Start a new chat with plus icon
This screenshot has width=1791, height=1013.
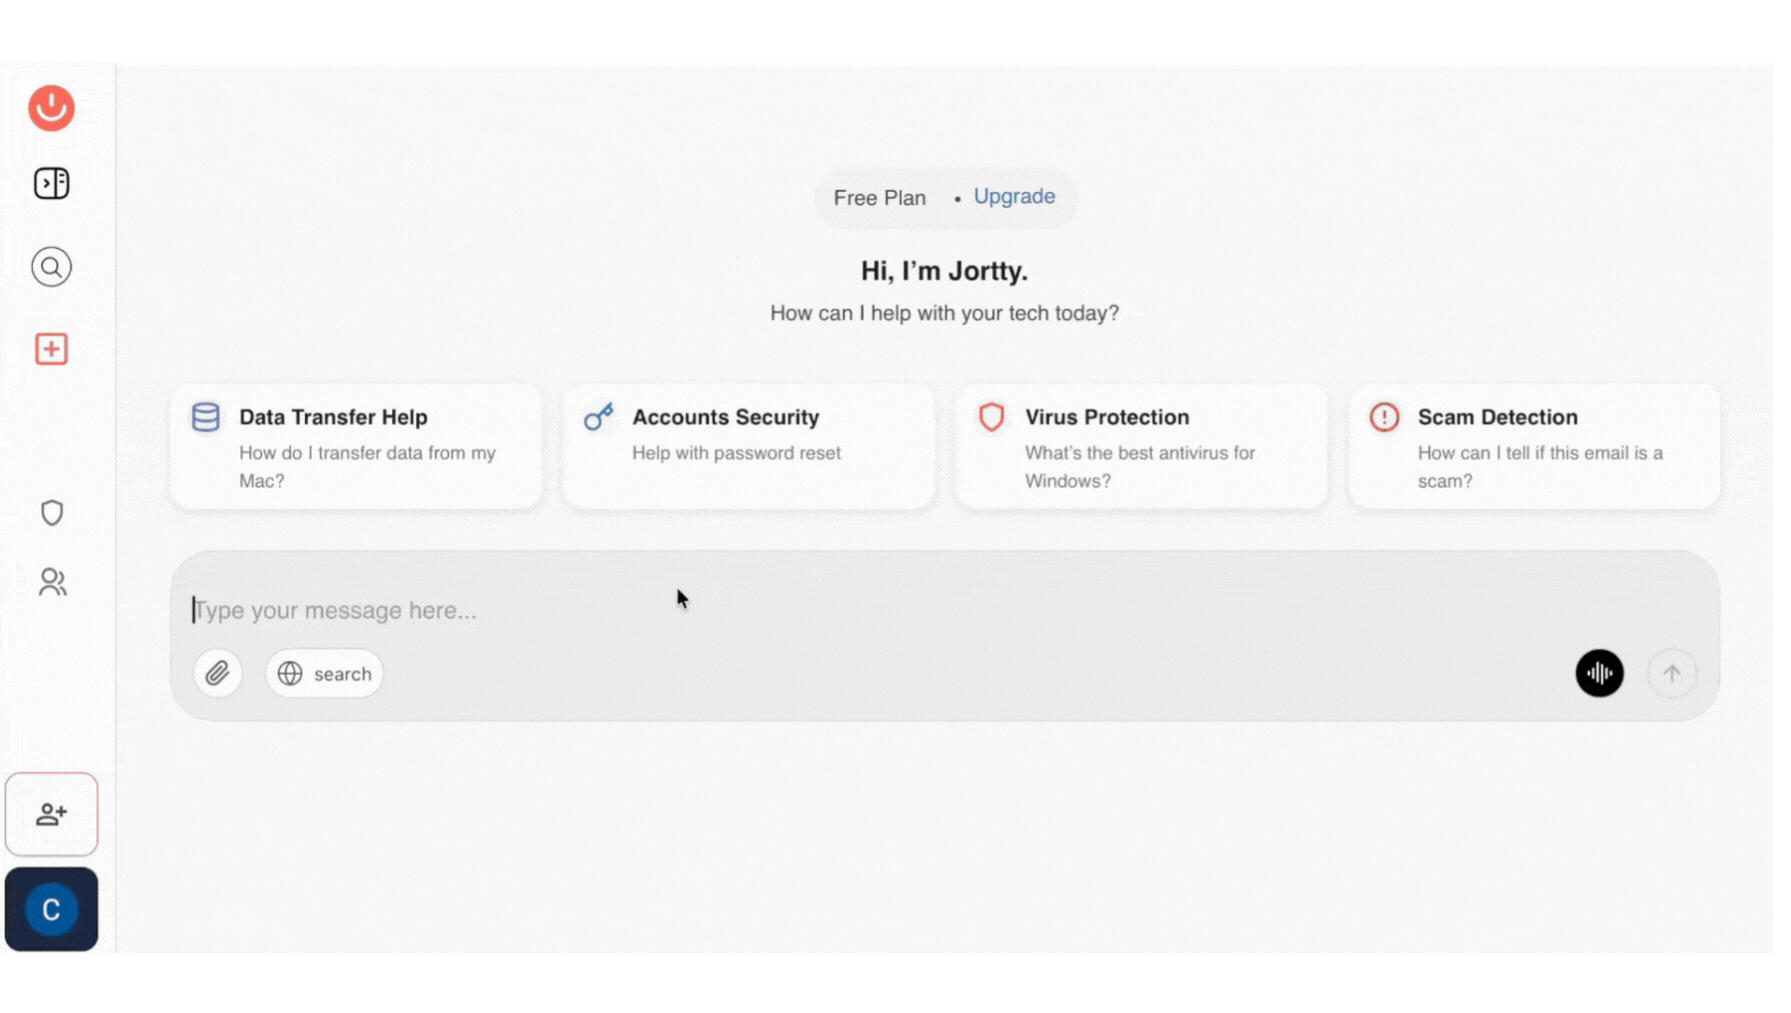click(x=51, y=349)
